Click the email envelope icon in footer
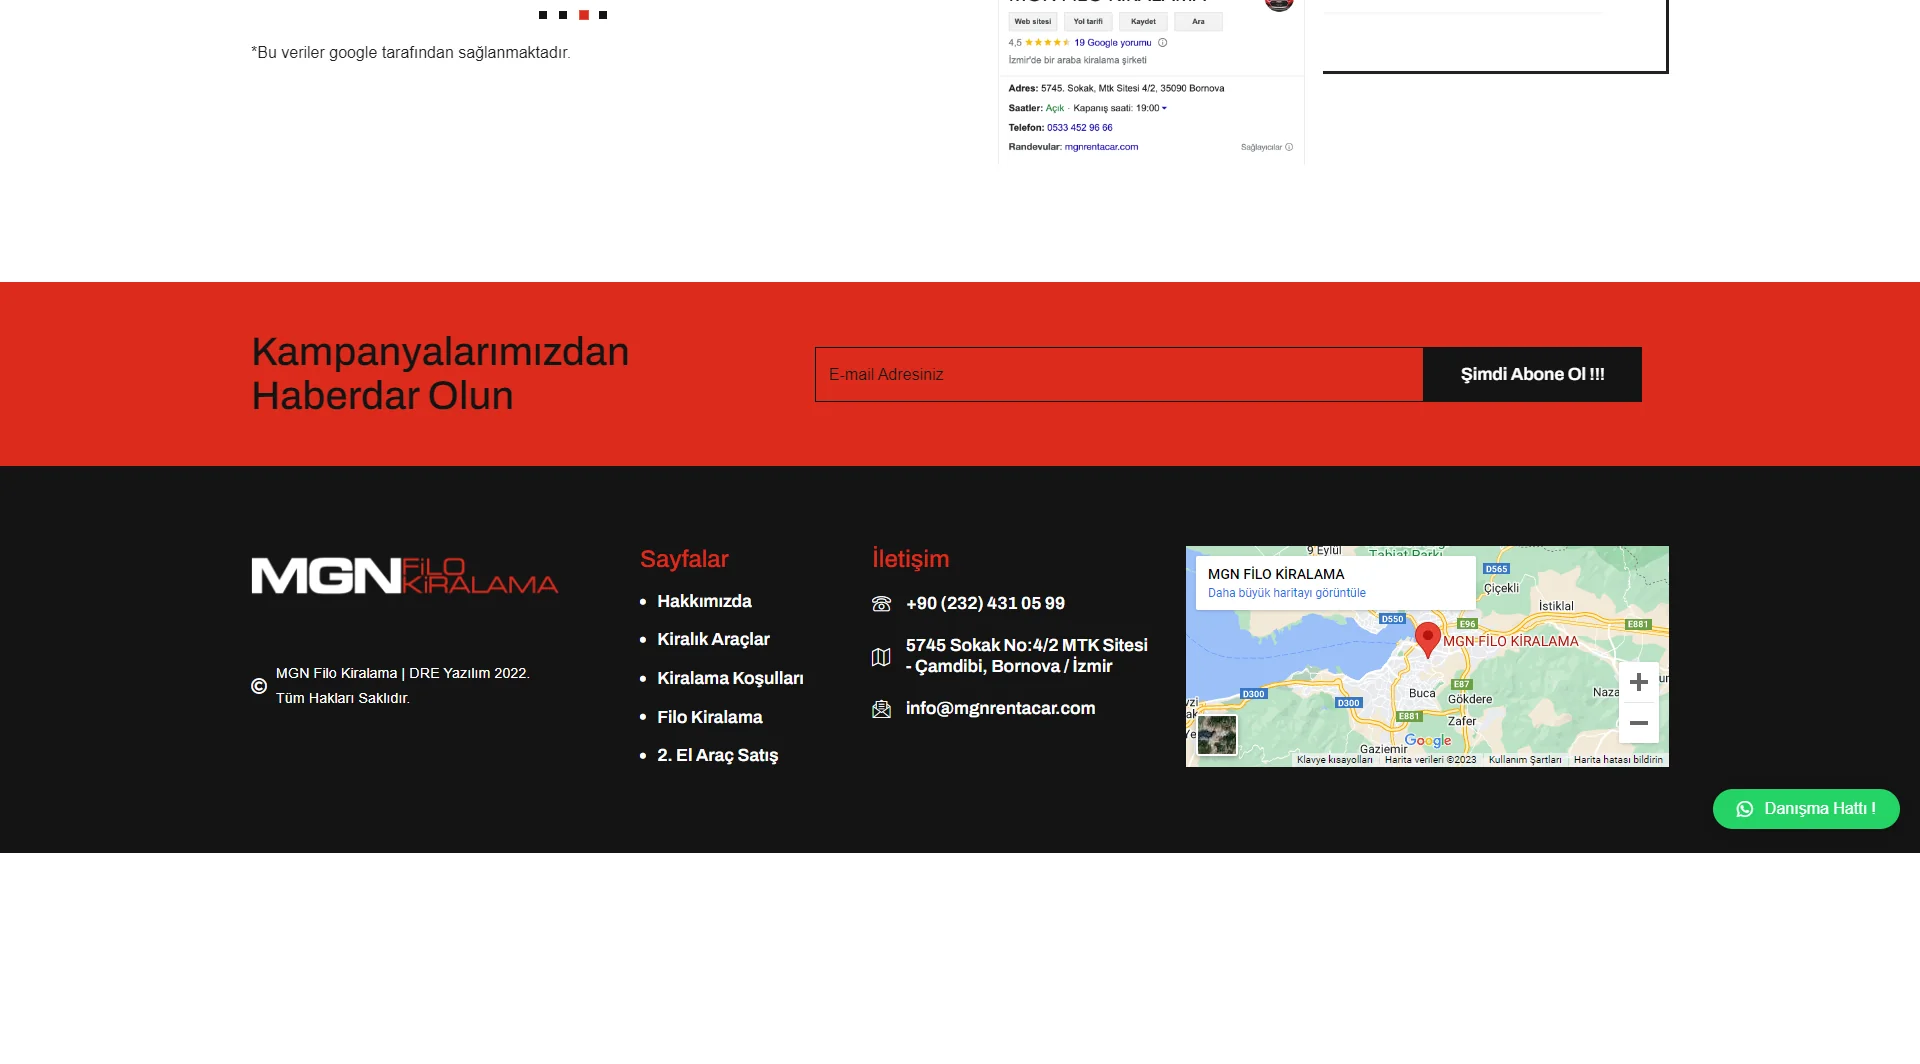Image resolution: width=1920 pixels, height=1064 pixels. pyautogui.click(x=881, y=709)
